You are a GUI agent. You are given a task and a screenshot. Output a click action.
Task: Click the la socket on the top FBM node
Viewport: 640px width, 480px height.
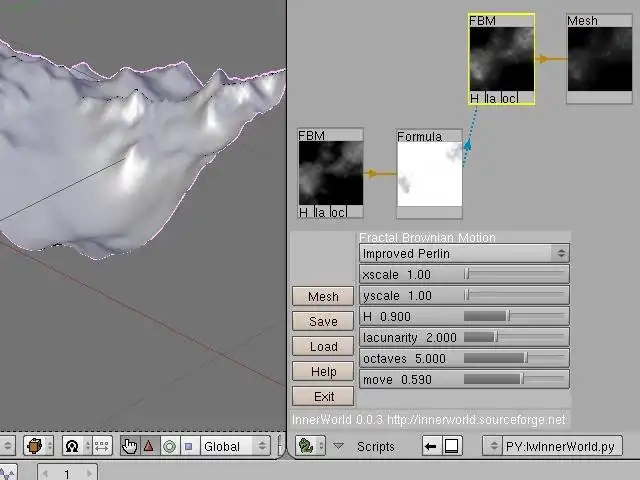pos(491,98)
